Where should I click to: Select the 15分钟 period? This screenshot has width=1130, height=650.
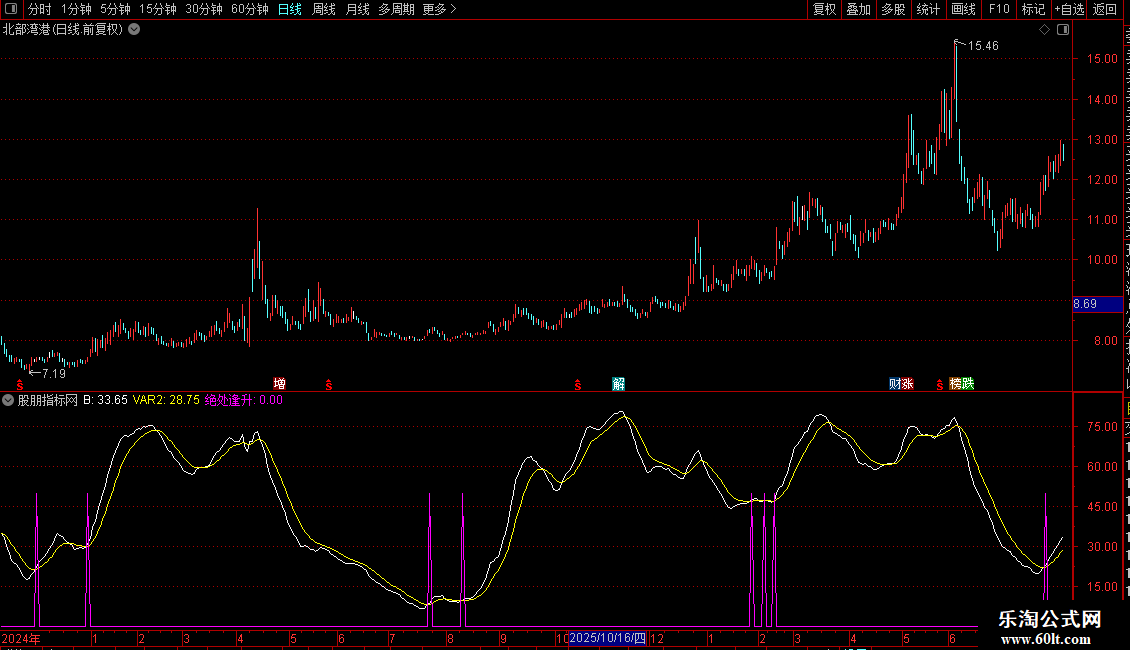point(158,9)
